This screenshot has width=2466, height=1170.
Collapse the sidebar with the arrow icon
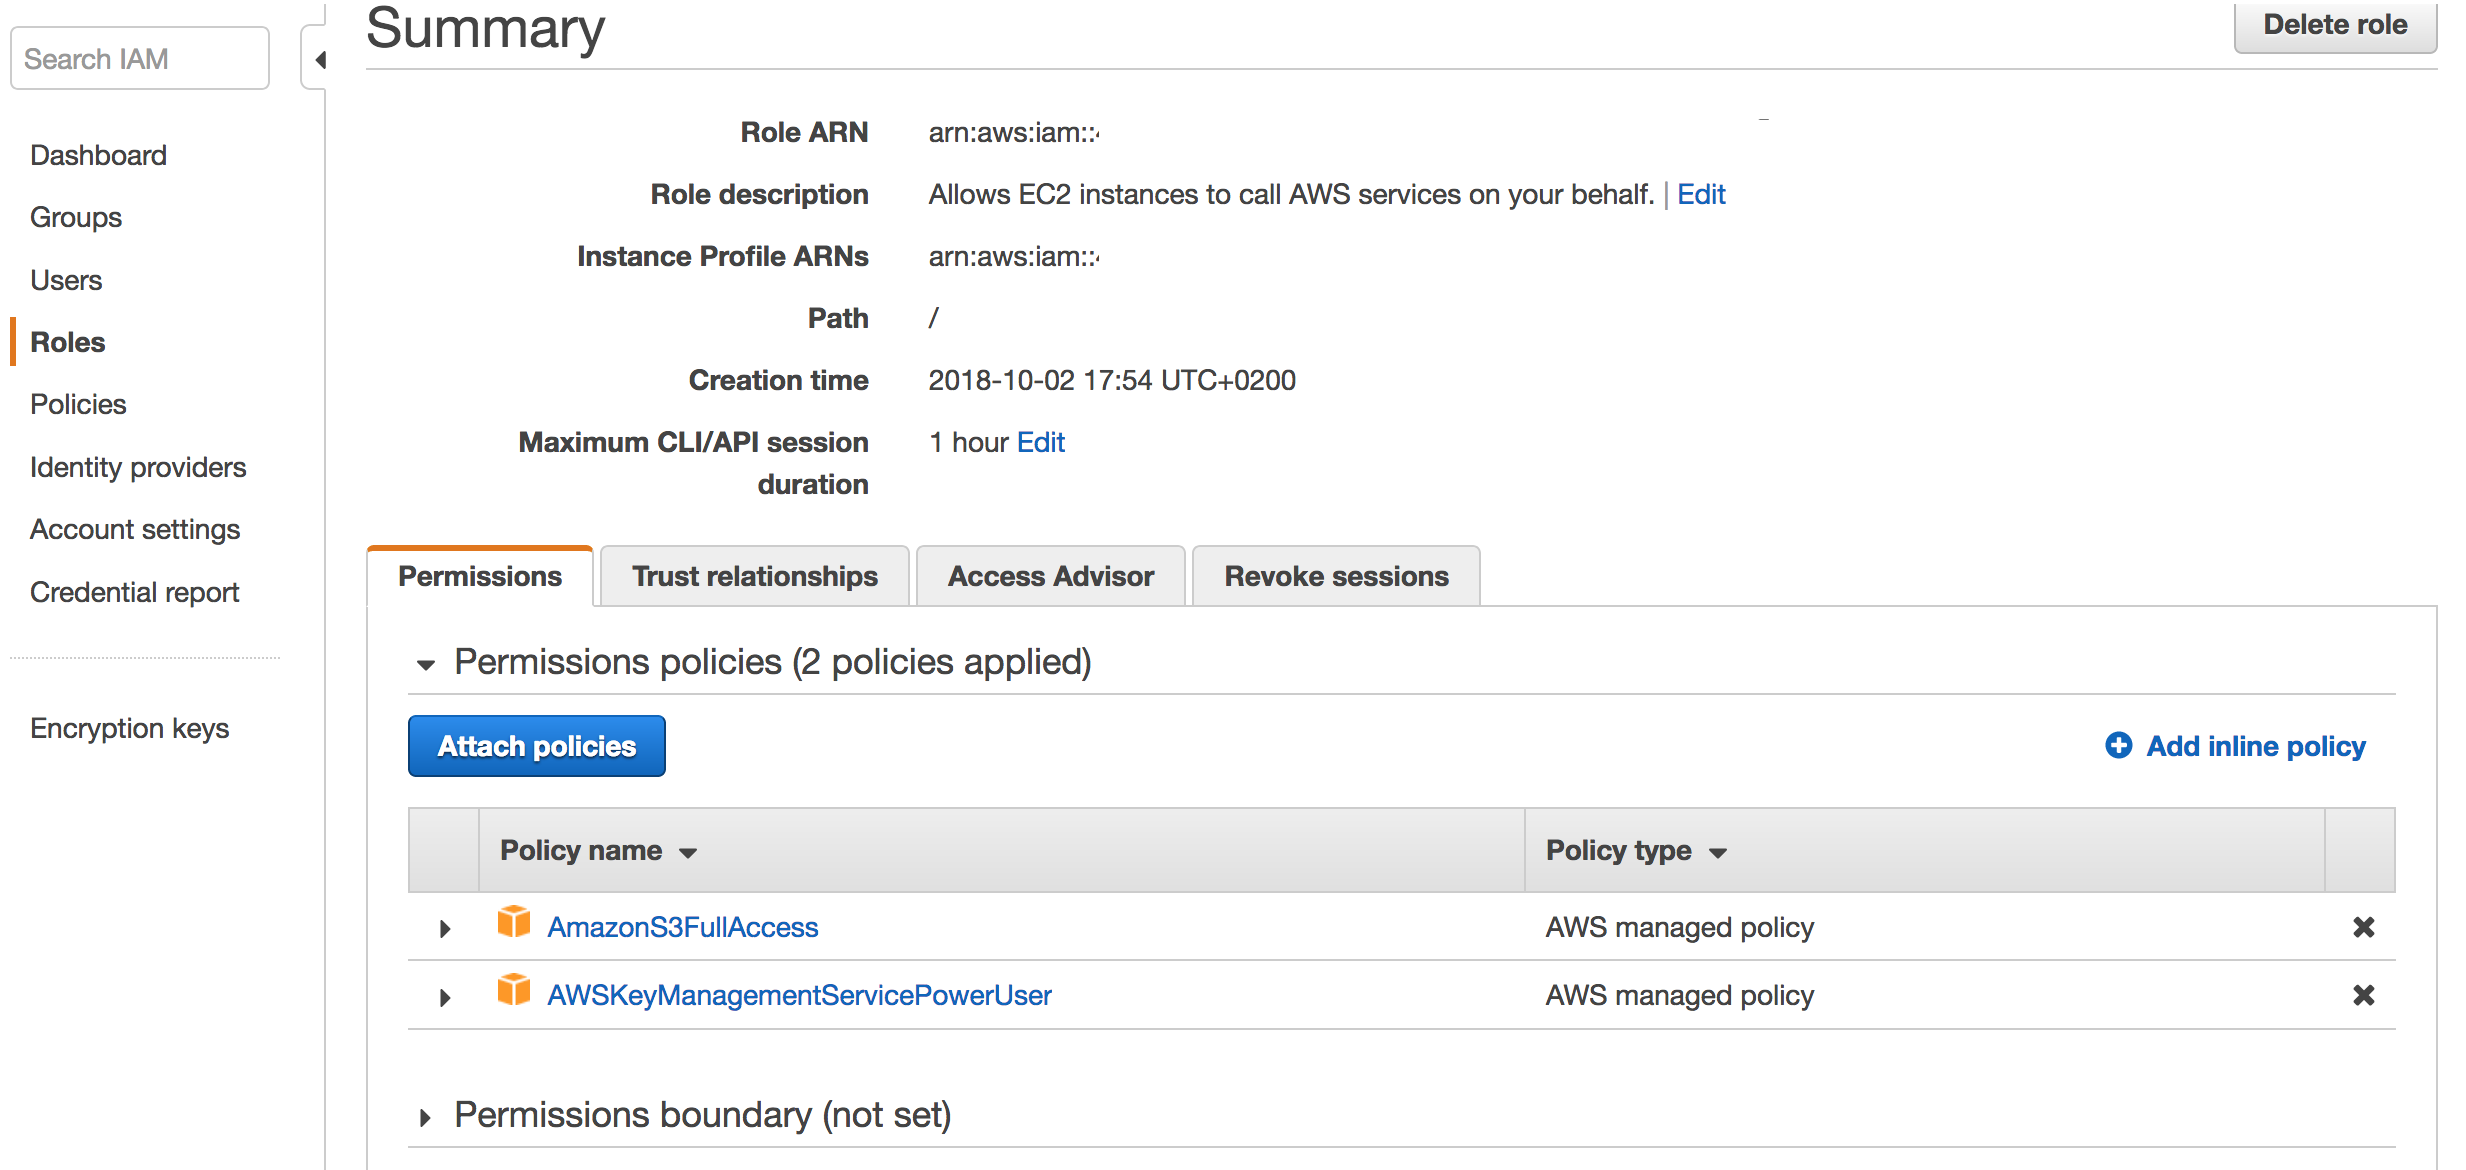[x=319, y=60]
